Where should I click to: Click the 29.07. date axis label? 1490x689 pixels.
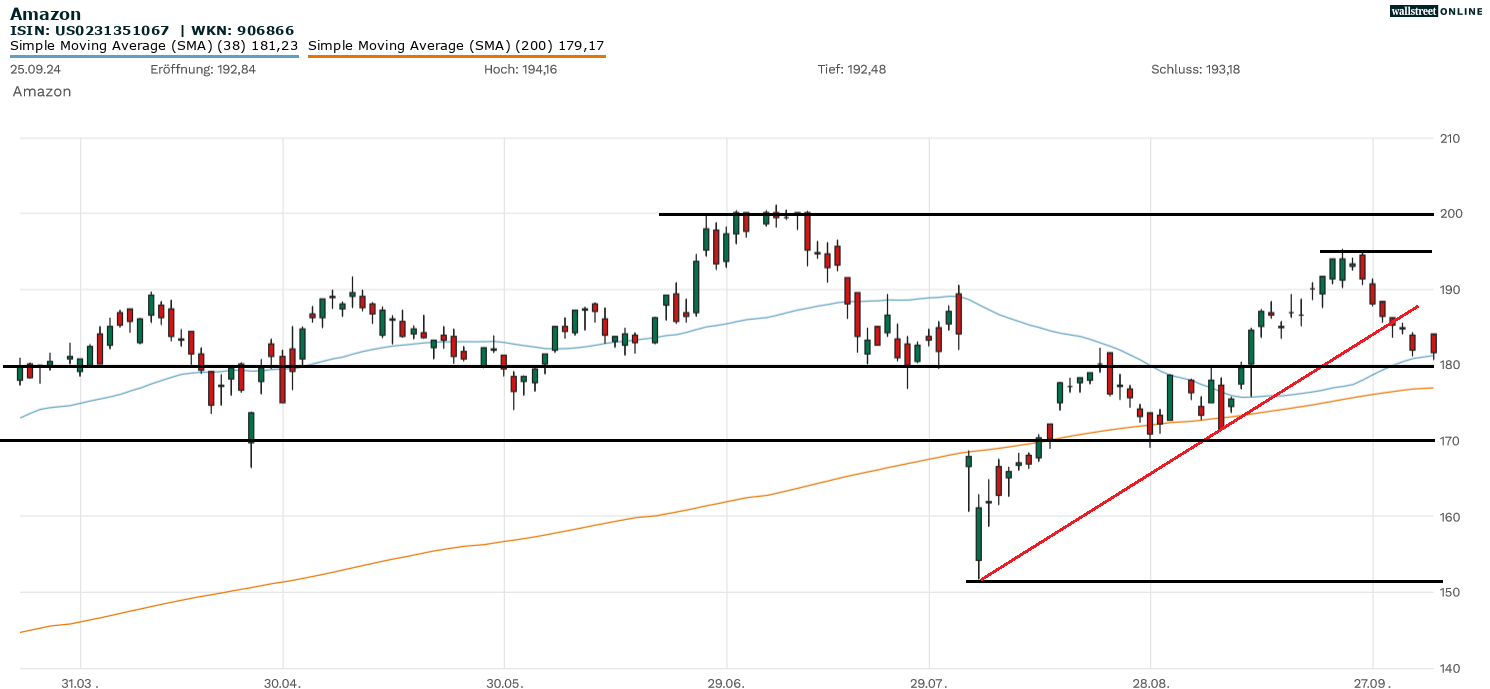click(x=929, y=682)
